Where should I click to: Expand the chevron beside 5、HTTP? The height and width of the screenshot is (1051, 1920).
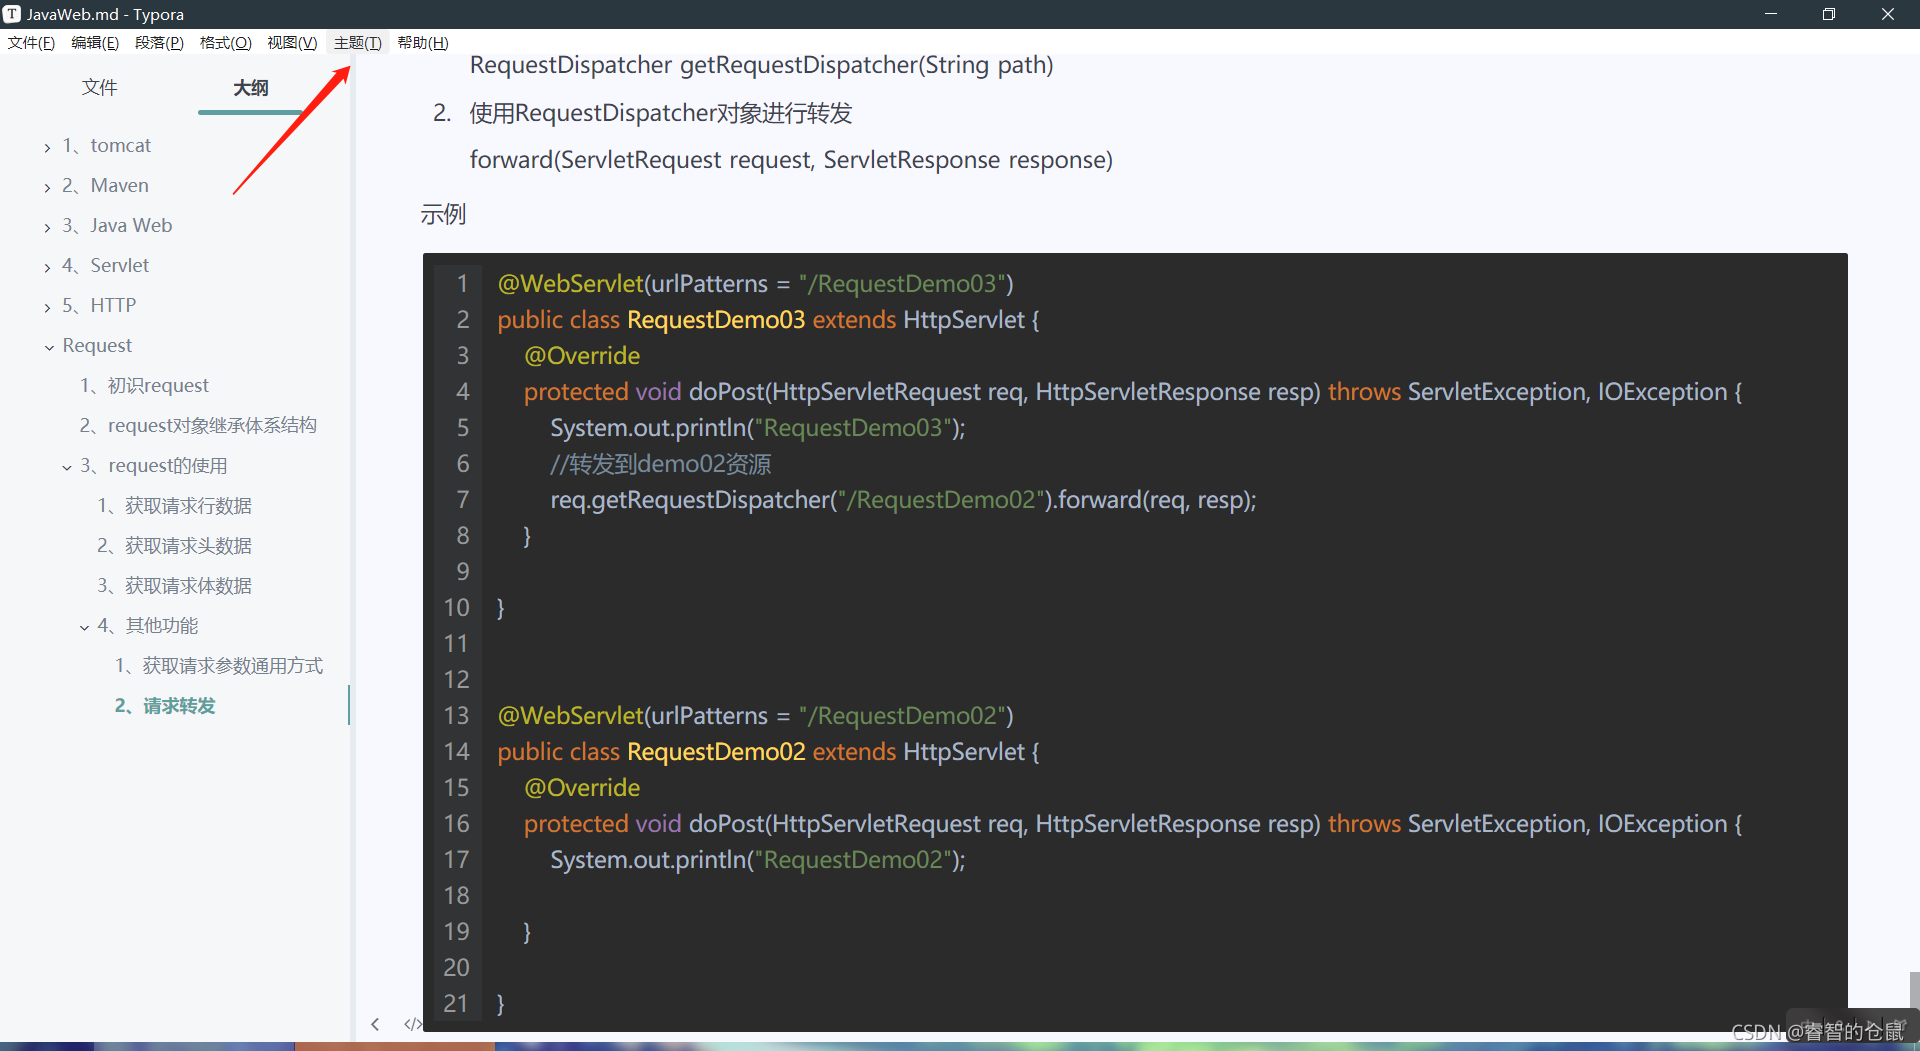pyautogui.click(x=47, y=307)
